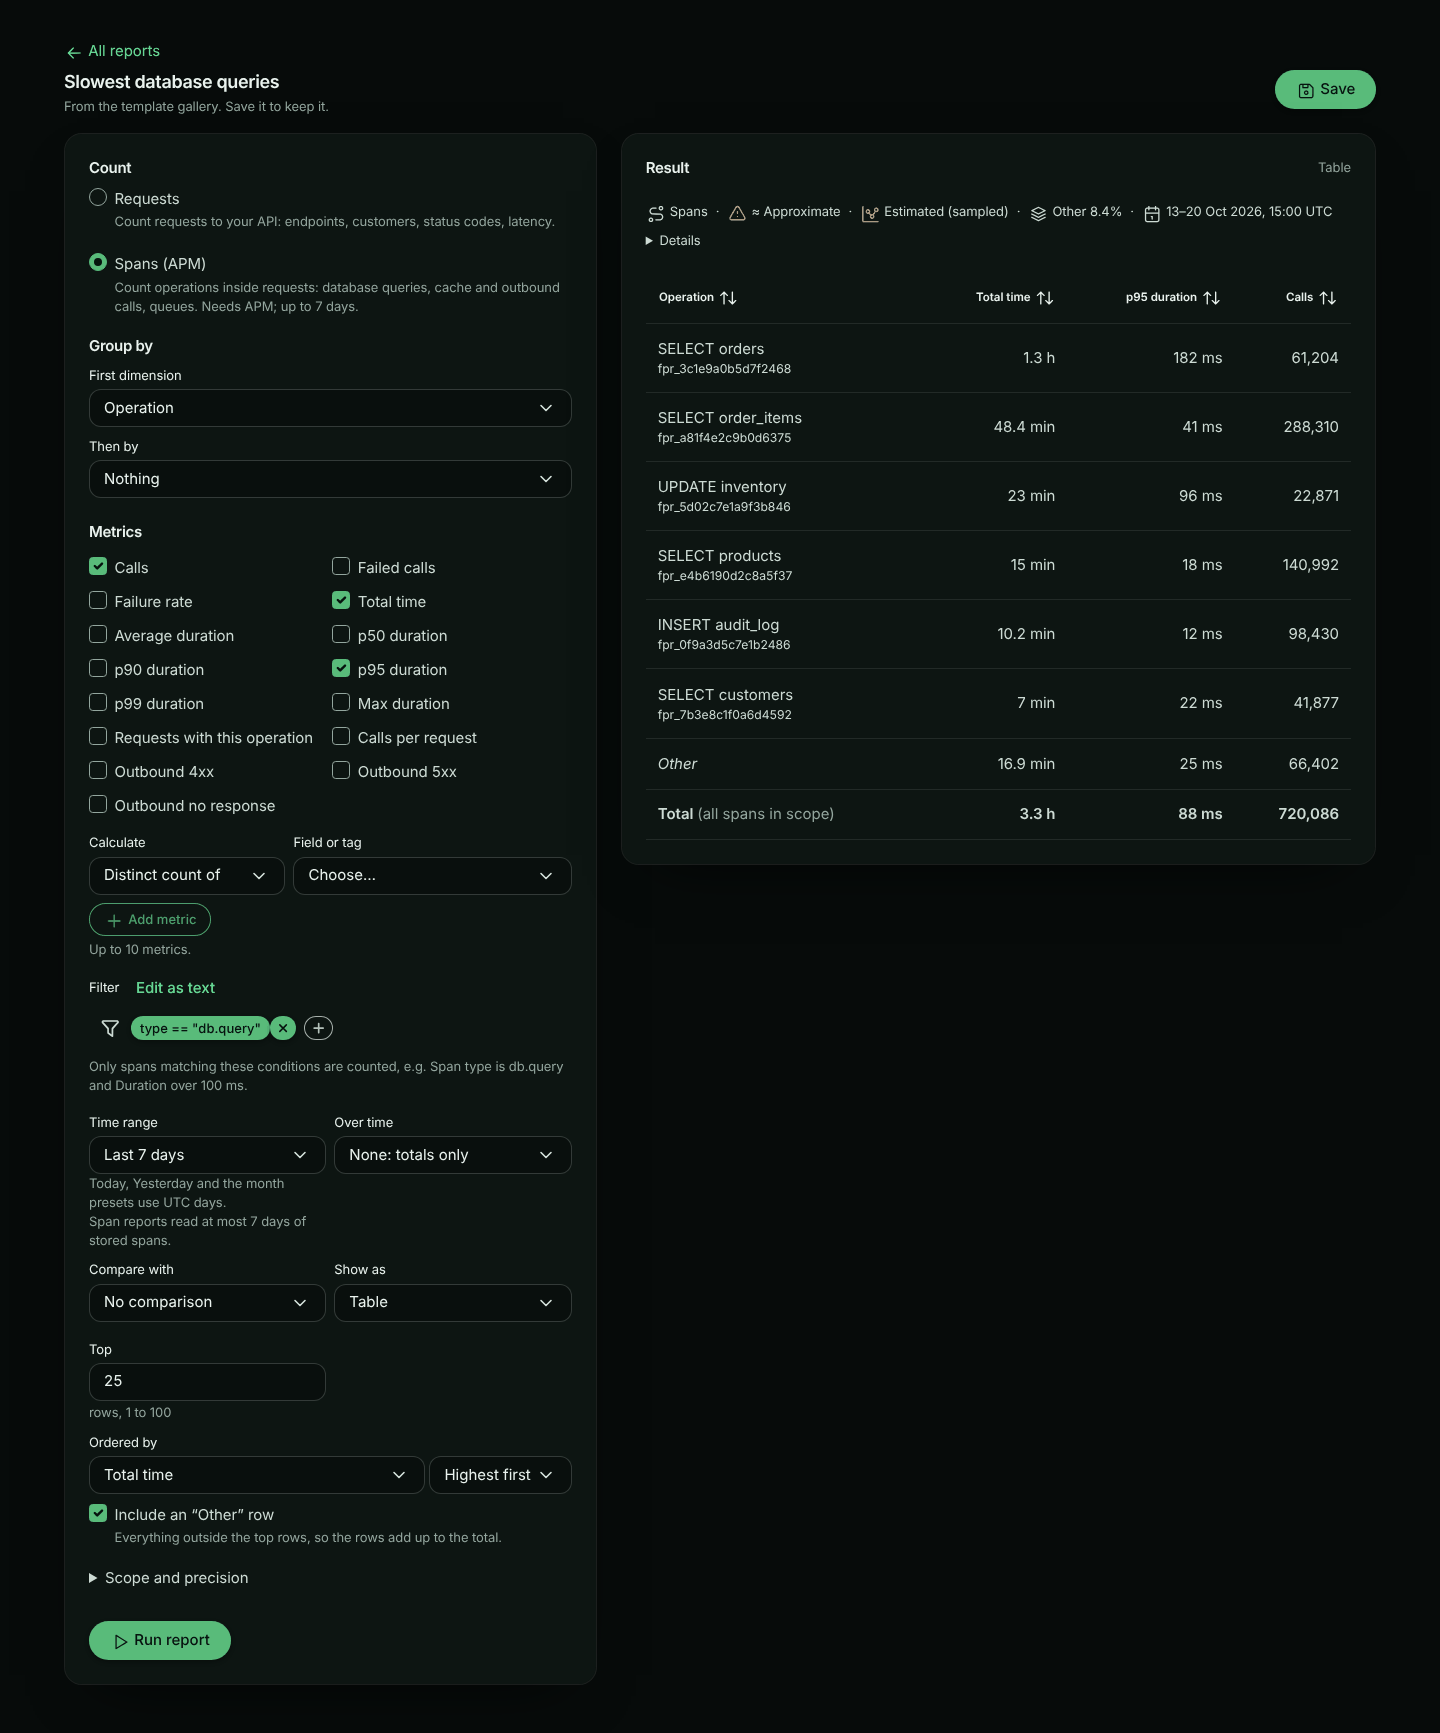Click the calendar icon beside date range
This screenshot has width=1440, height=1733.
coord(1152,213)
